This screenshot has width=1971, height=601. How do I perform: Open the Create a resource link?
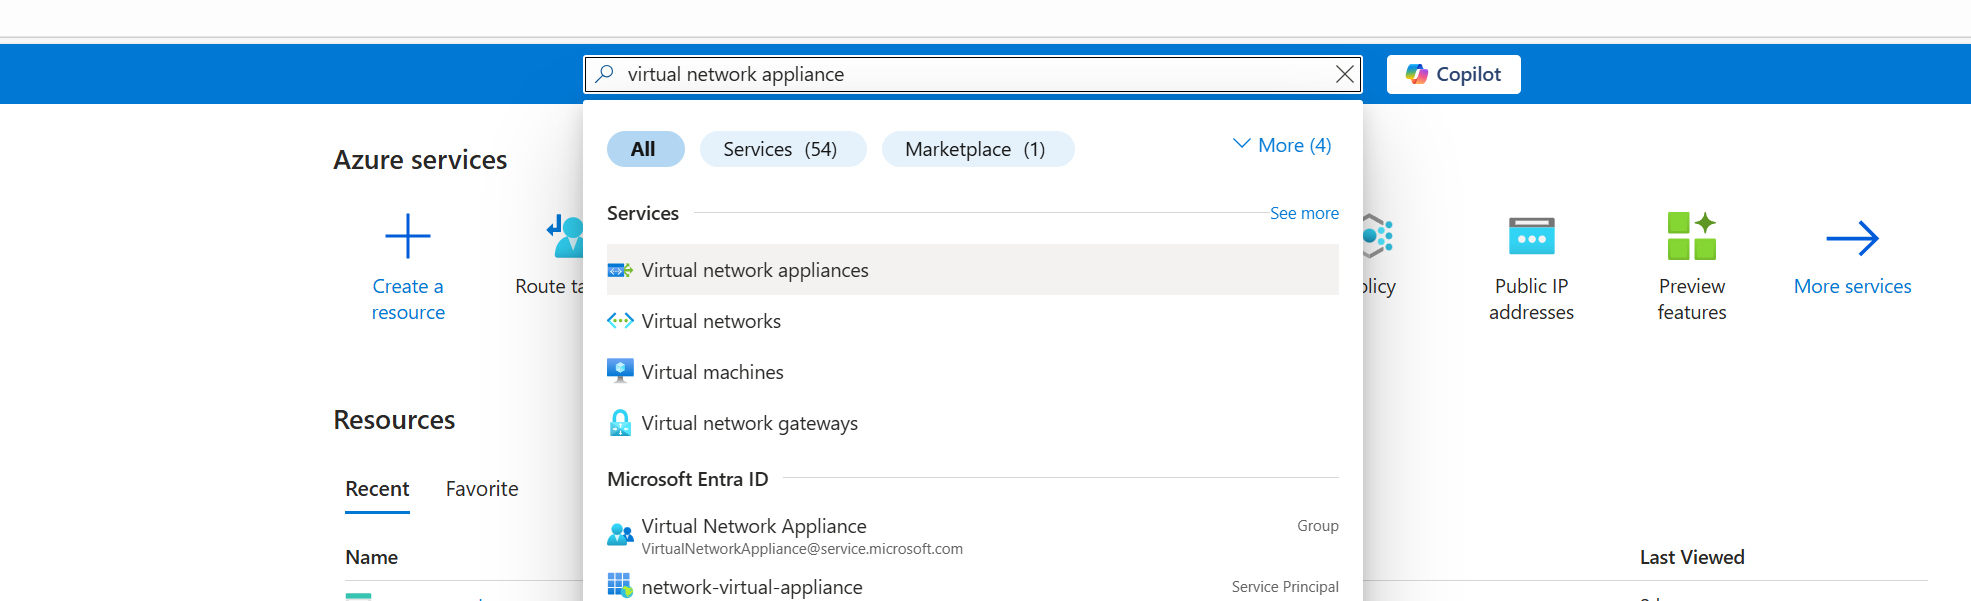pos(408,299)
